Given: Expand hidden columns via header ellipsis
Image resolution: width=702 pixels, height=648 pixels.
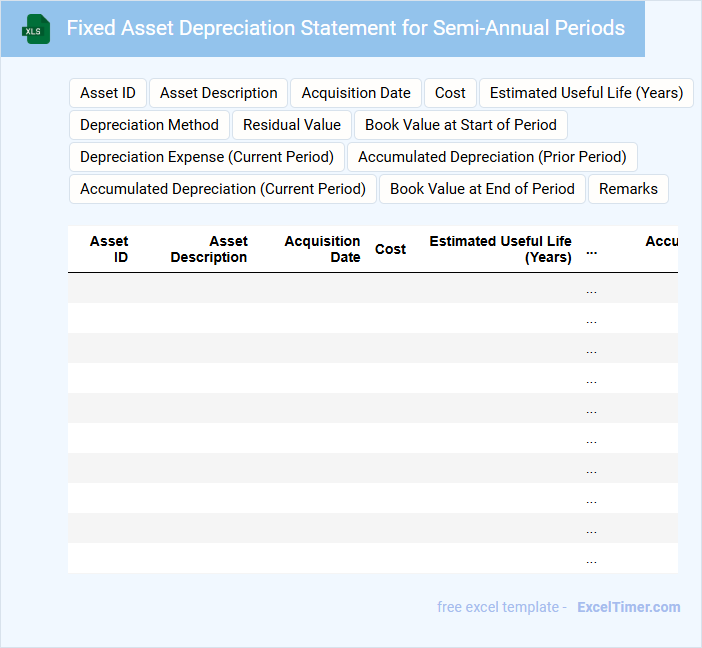Looking at the screenshot, I should coord(591,250).
